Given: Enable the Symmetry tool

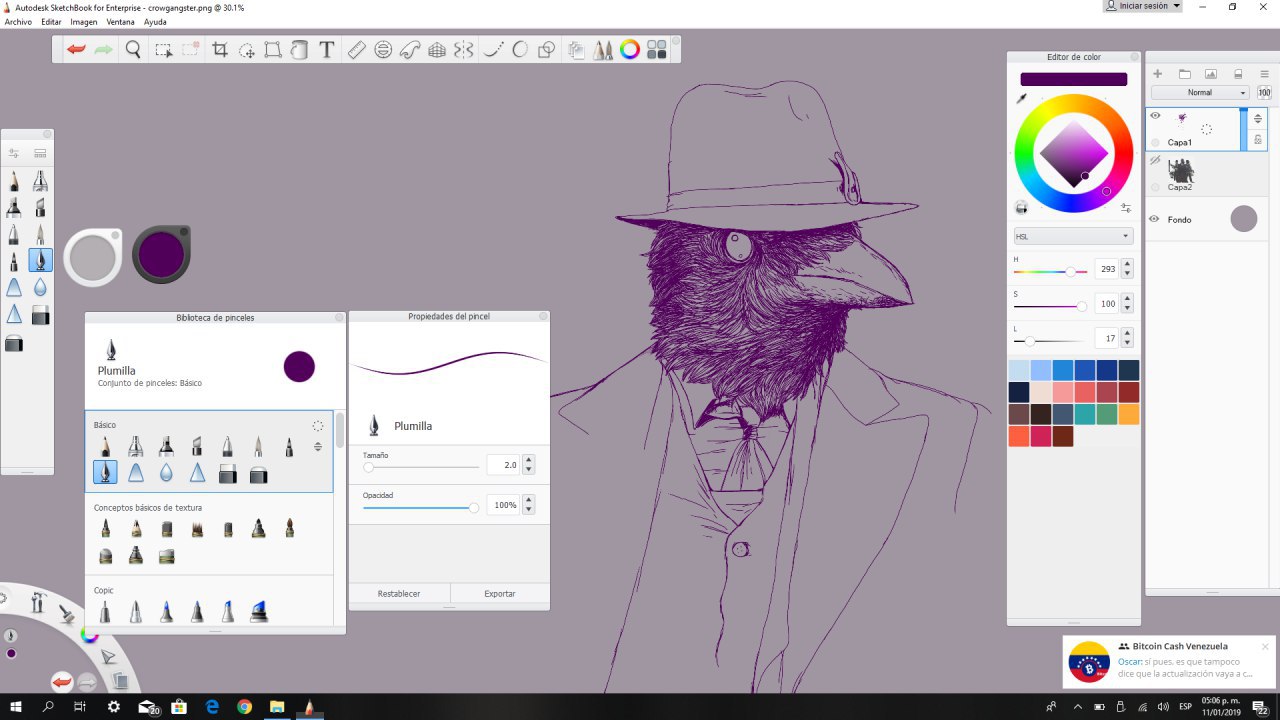Looking at the screenshot, I should pyautogui.click(x=463, y=49).
